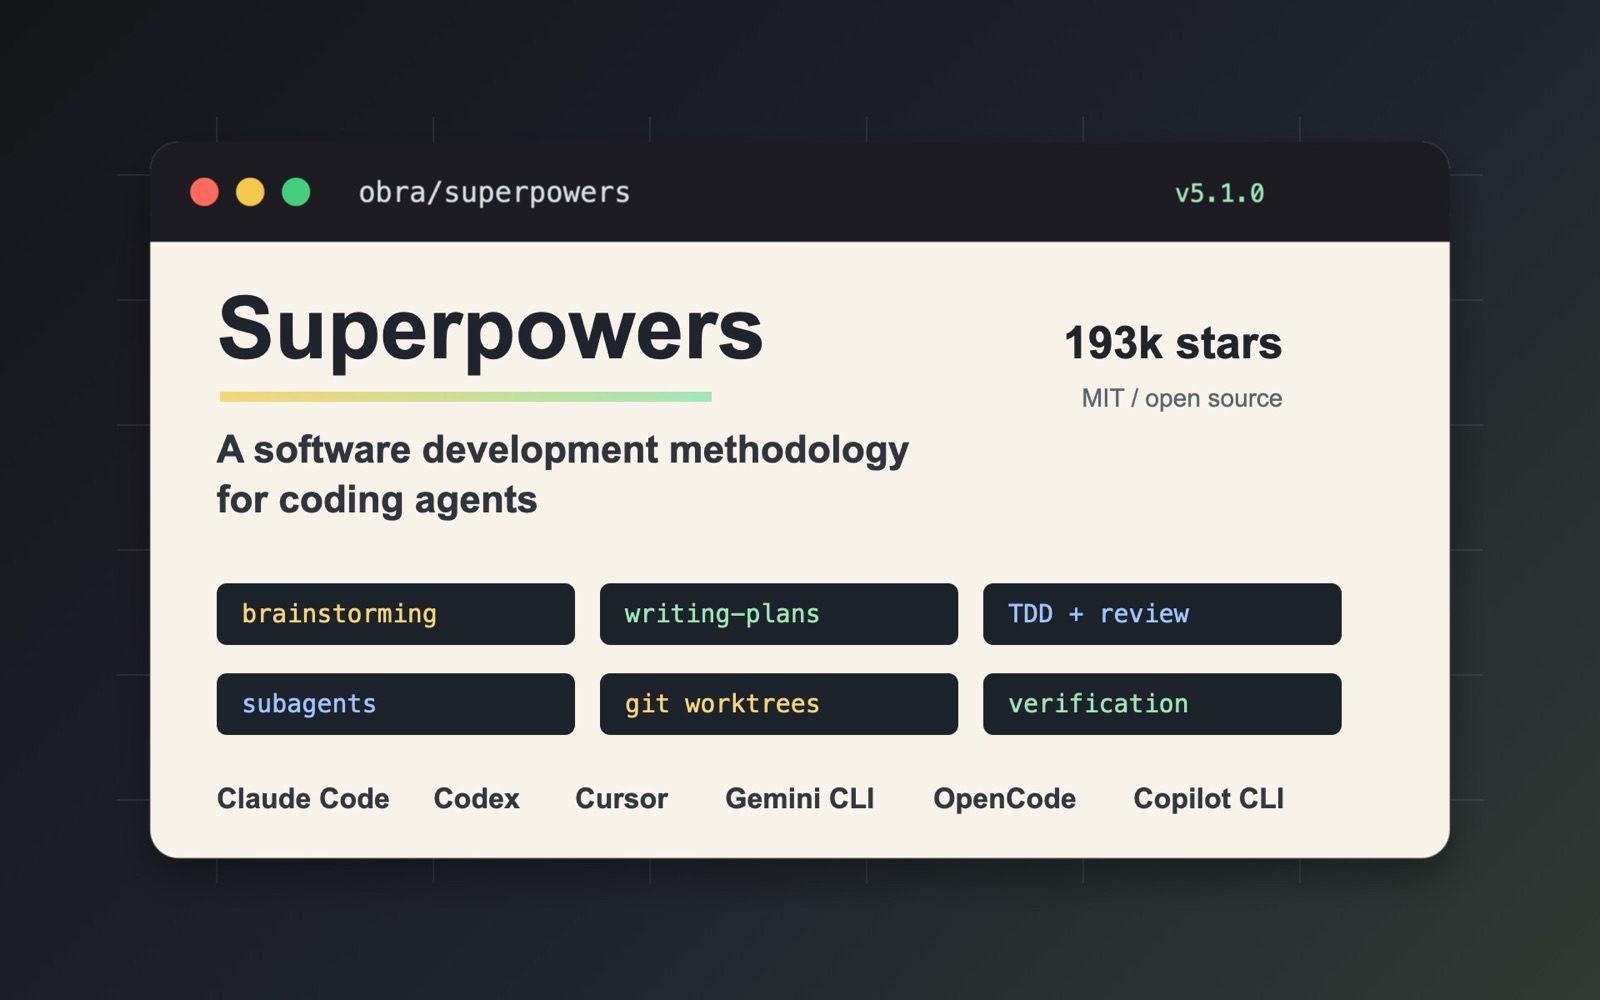The image size is (1600, 1000).
Task: Select the obra/superpowers title text
Action: point(494,192)
